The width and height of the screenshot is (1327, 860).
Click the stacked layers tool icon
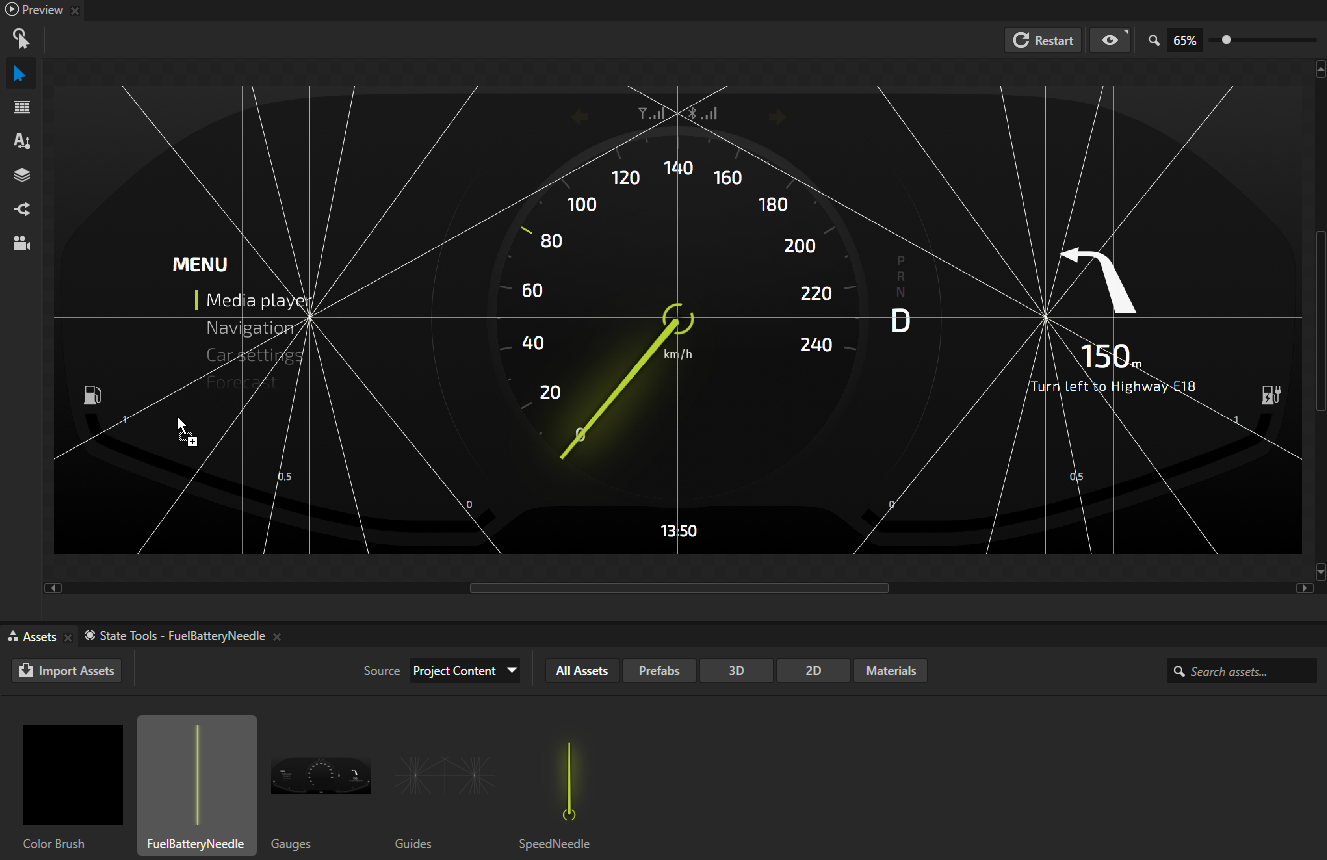click(21, 175)
